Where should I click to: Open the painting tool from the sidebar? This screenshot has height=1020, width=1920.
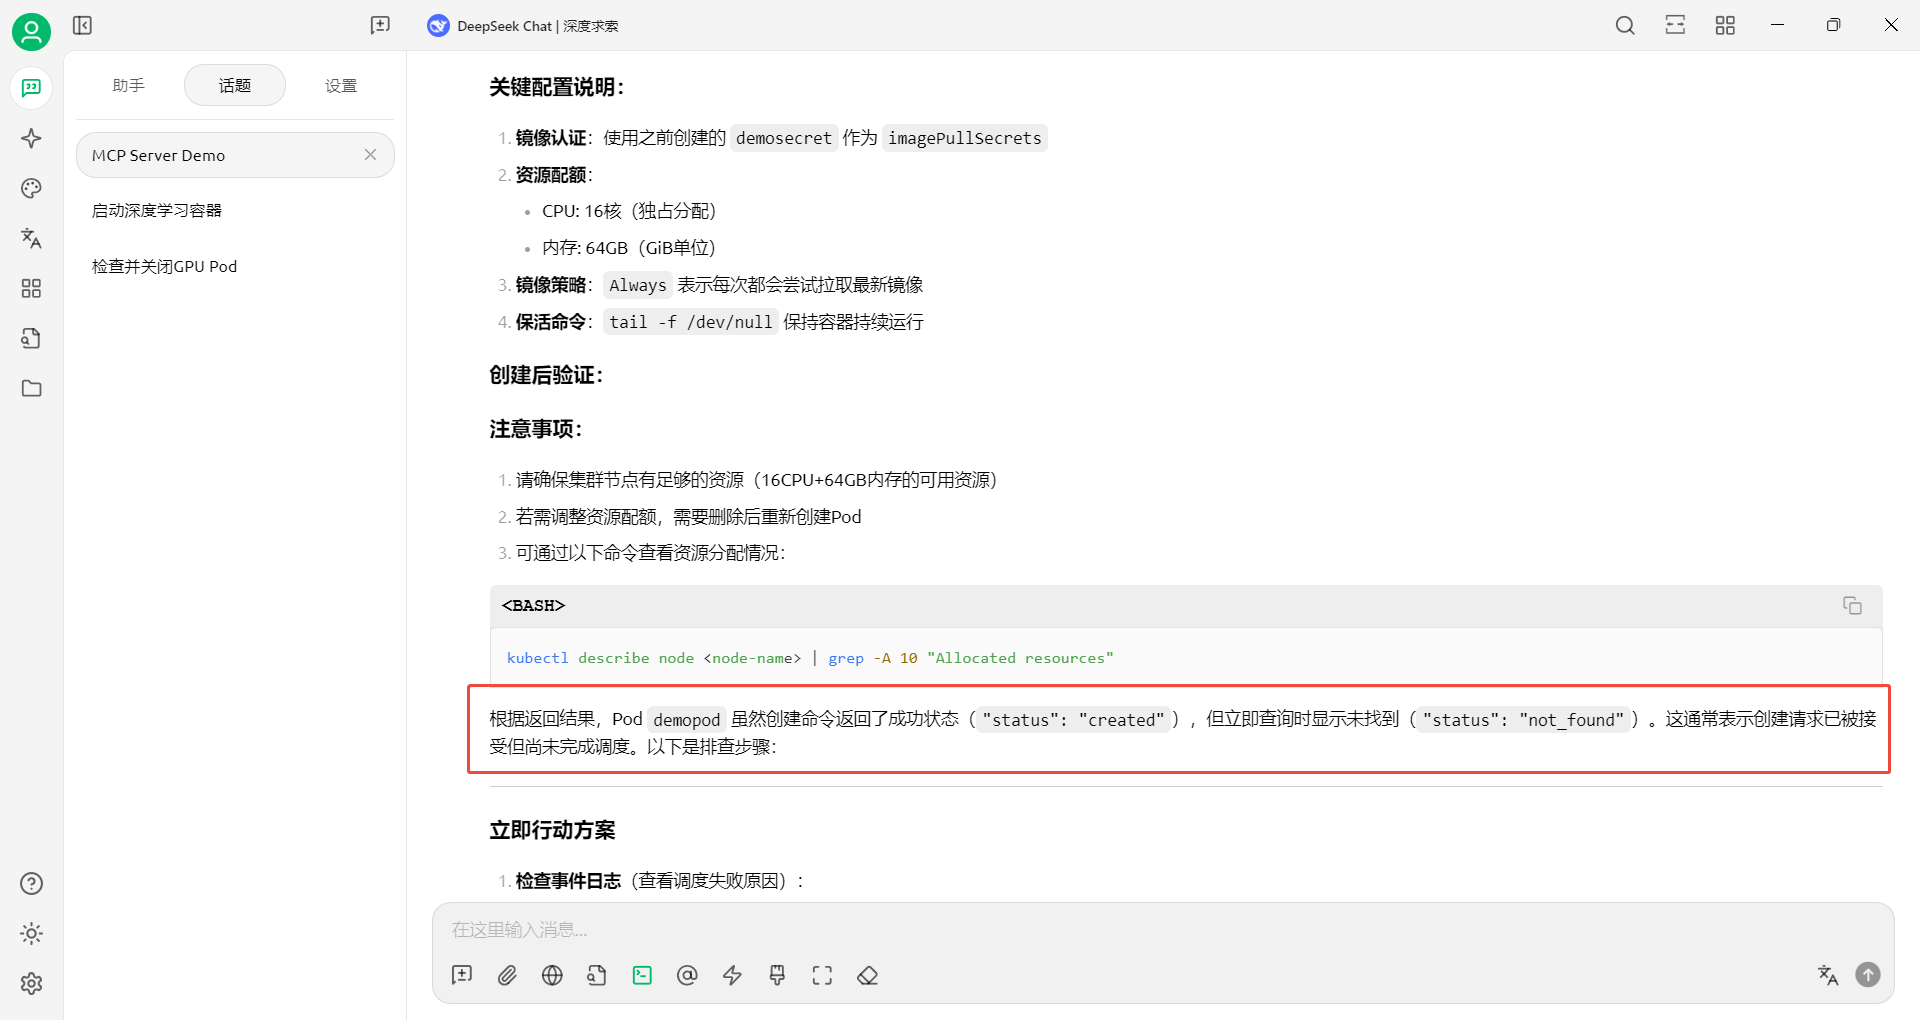pos(31,188)
